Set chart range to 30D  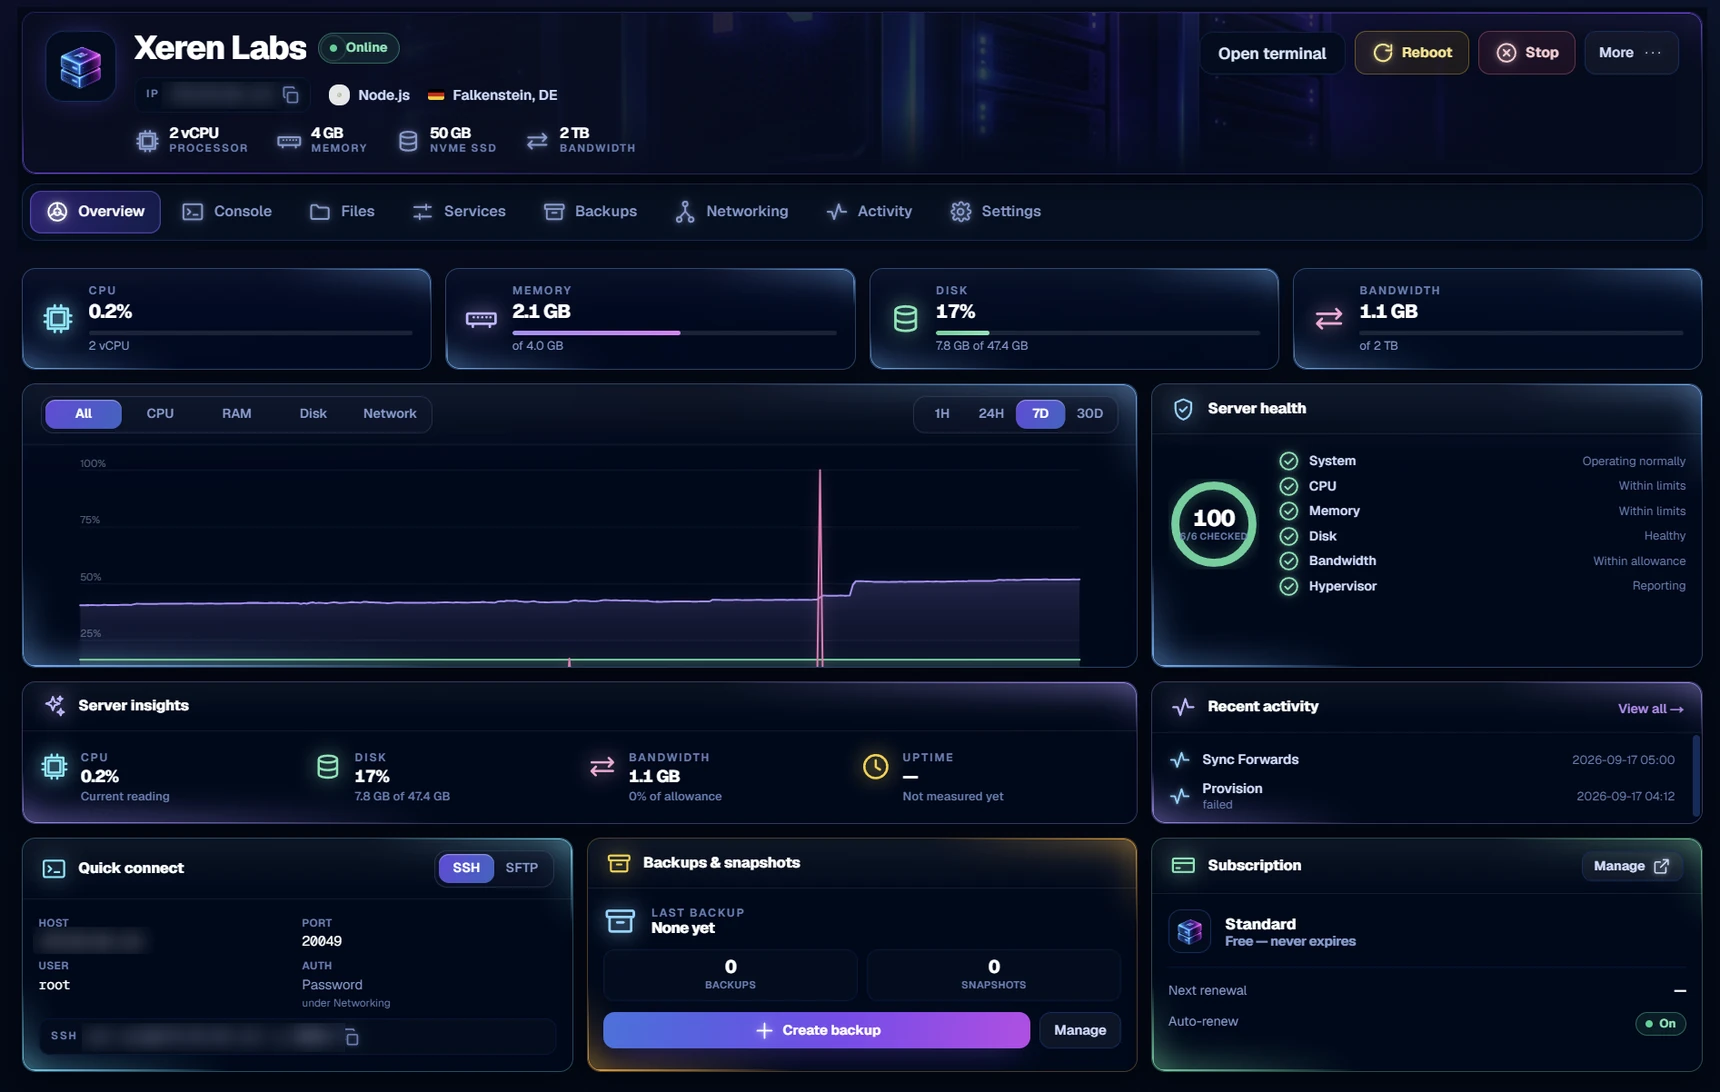[x=1089, y=414]
